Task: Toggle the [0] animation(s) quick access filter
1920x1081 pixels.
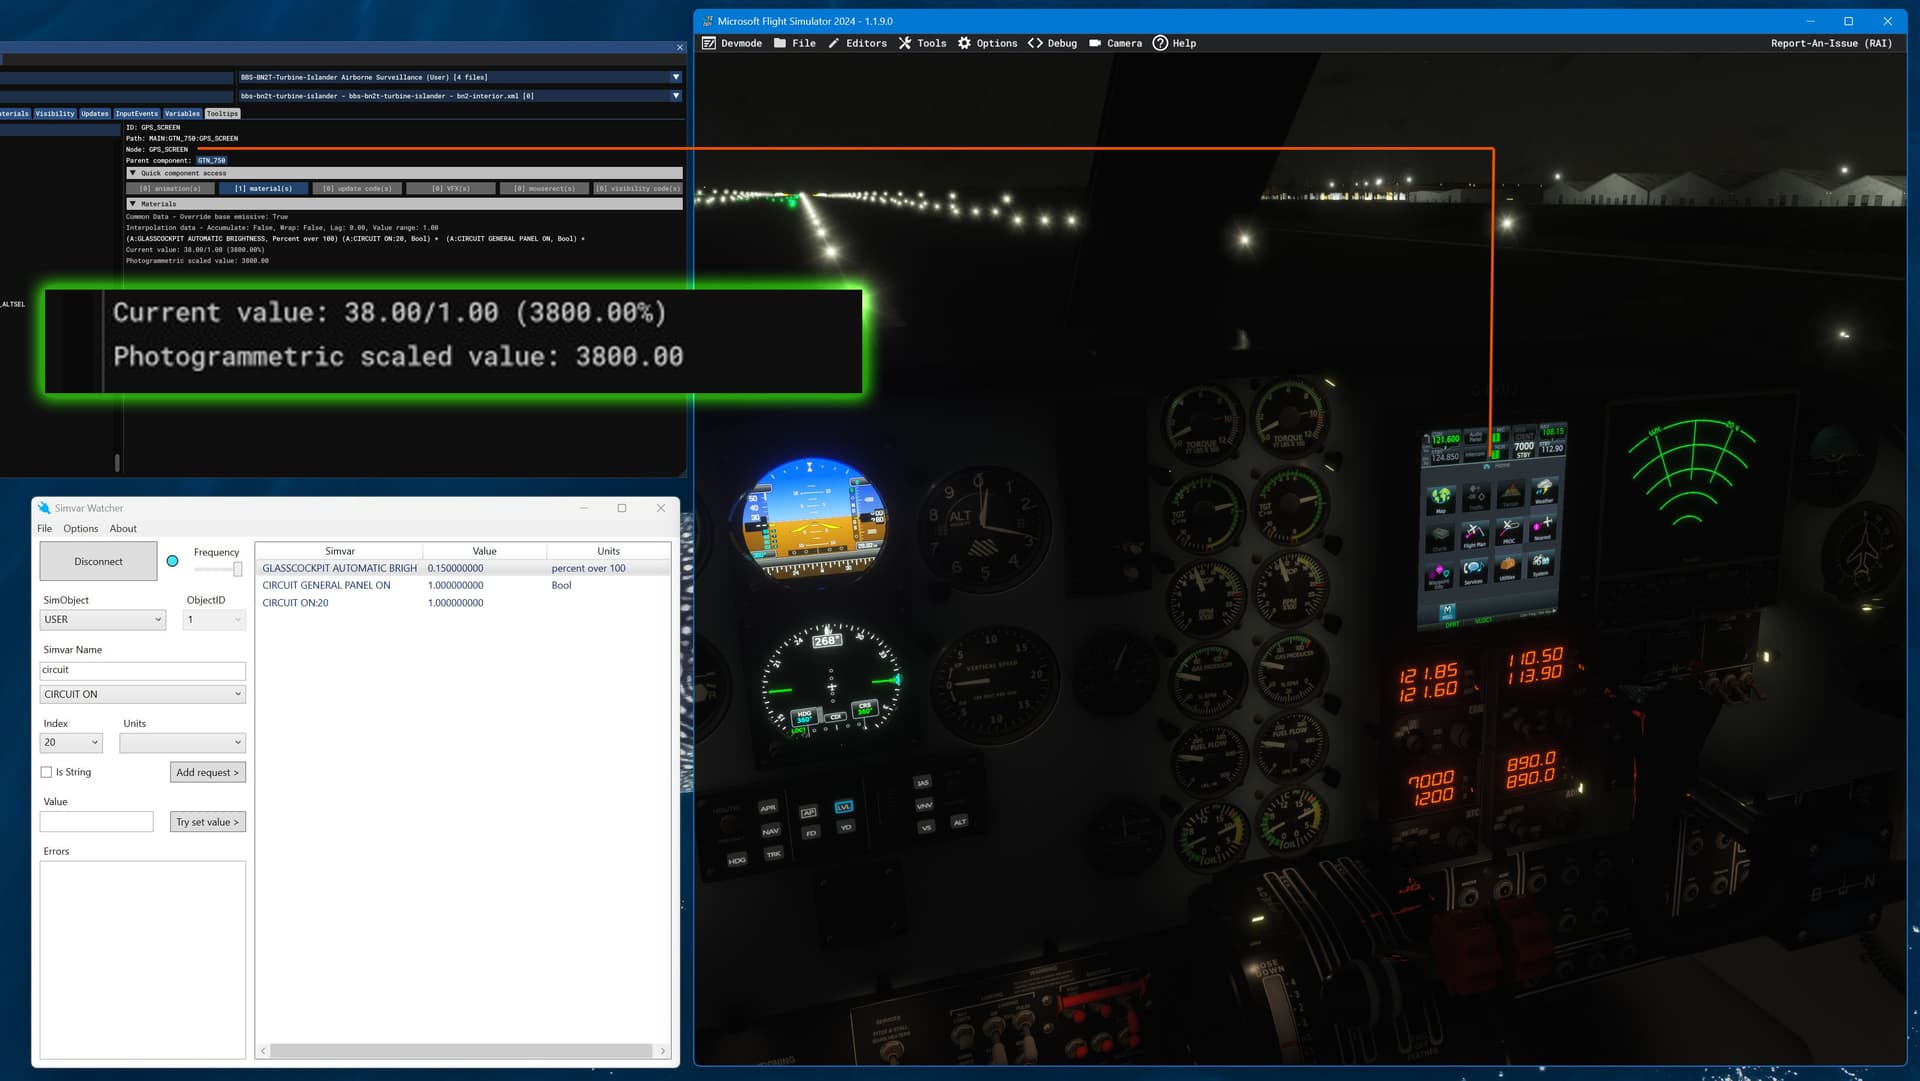Action: (x=170, y=188)
